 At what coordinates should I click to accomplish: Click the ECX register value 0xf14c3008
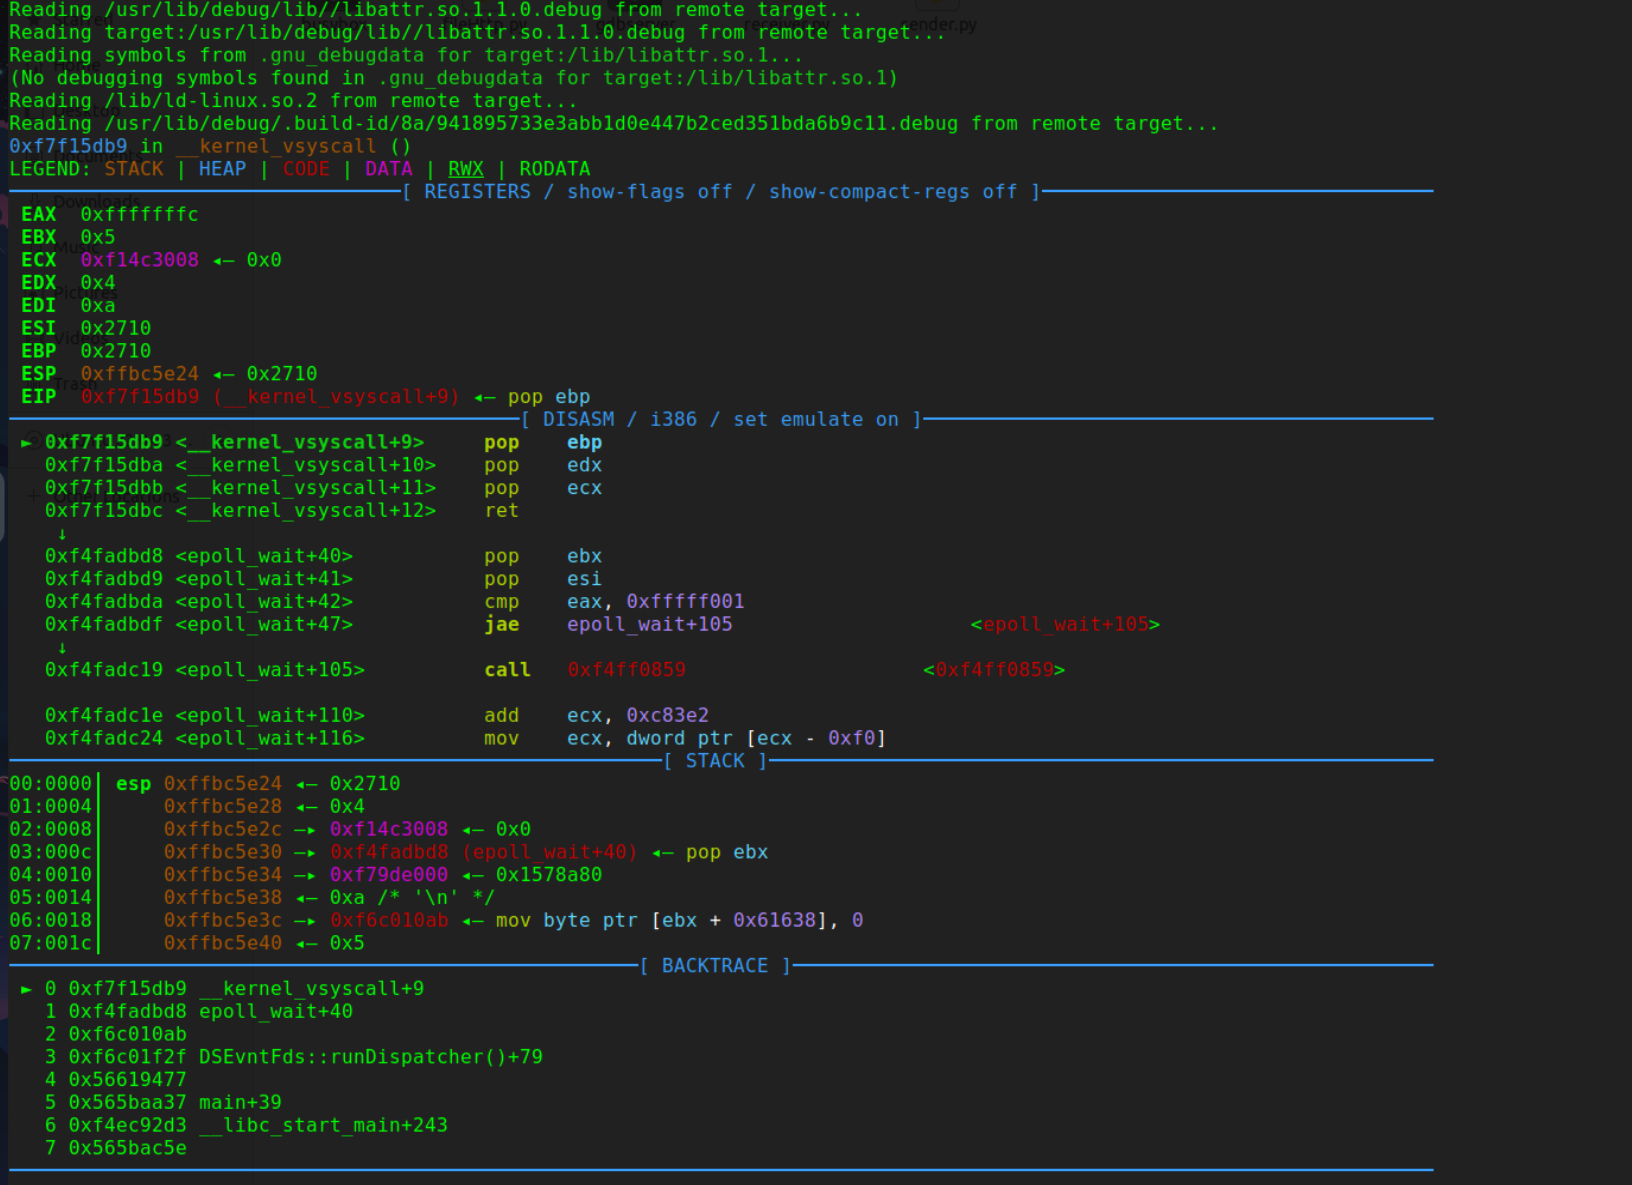pyautogui.click(x=139, y=260)
